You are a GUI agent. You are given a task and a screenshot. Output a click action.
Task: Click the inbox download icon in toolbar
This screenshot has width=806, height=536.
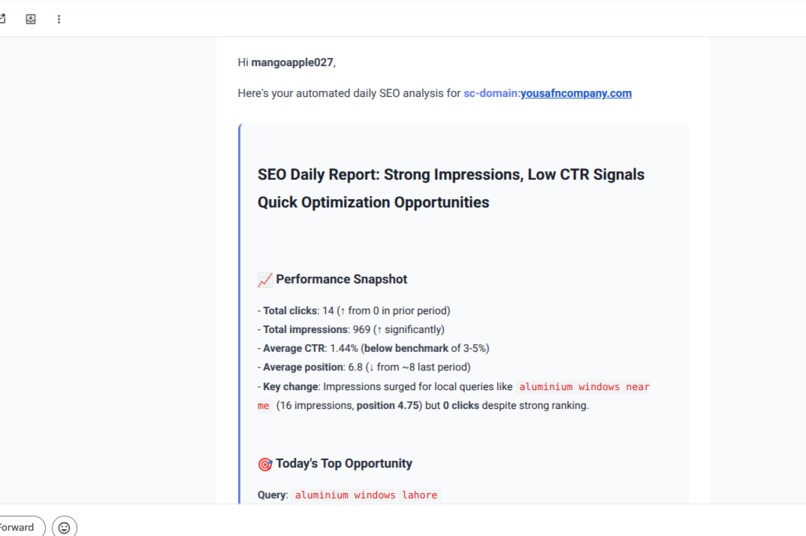coord(31,19)
